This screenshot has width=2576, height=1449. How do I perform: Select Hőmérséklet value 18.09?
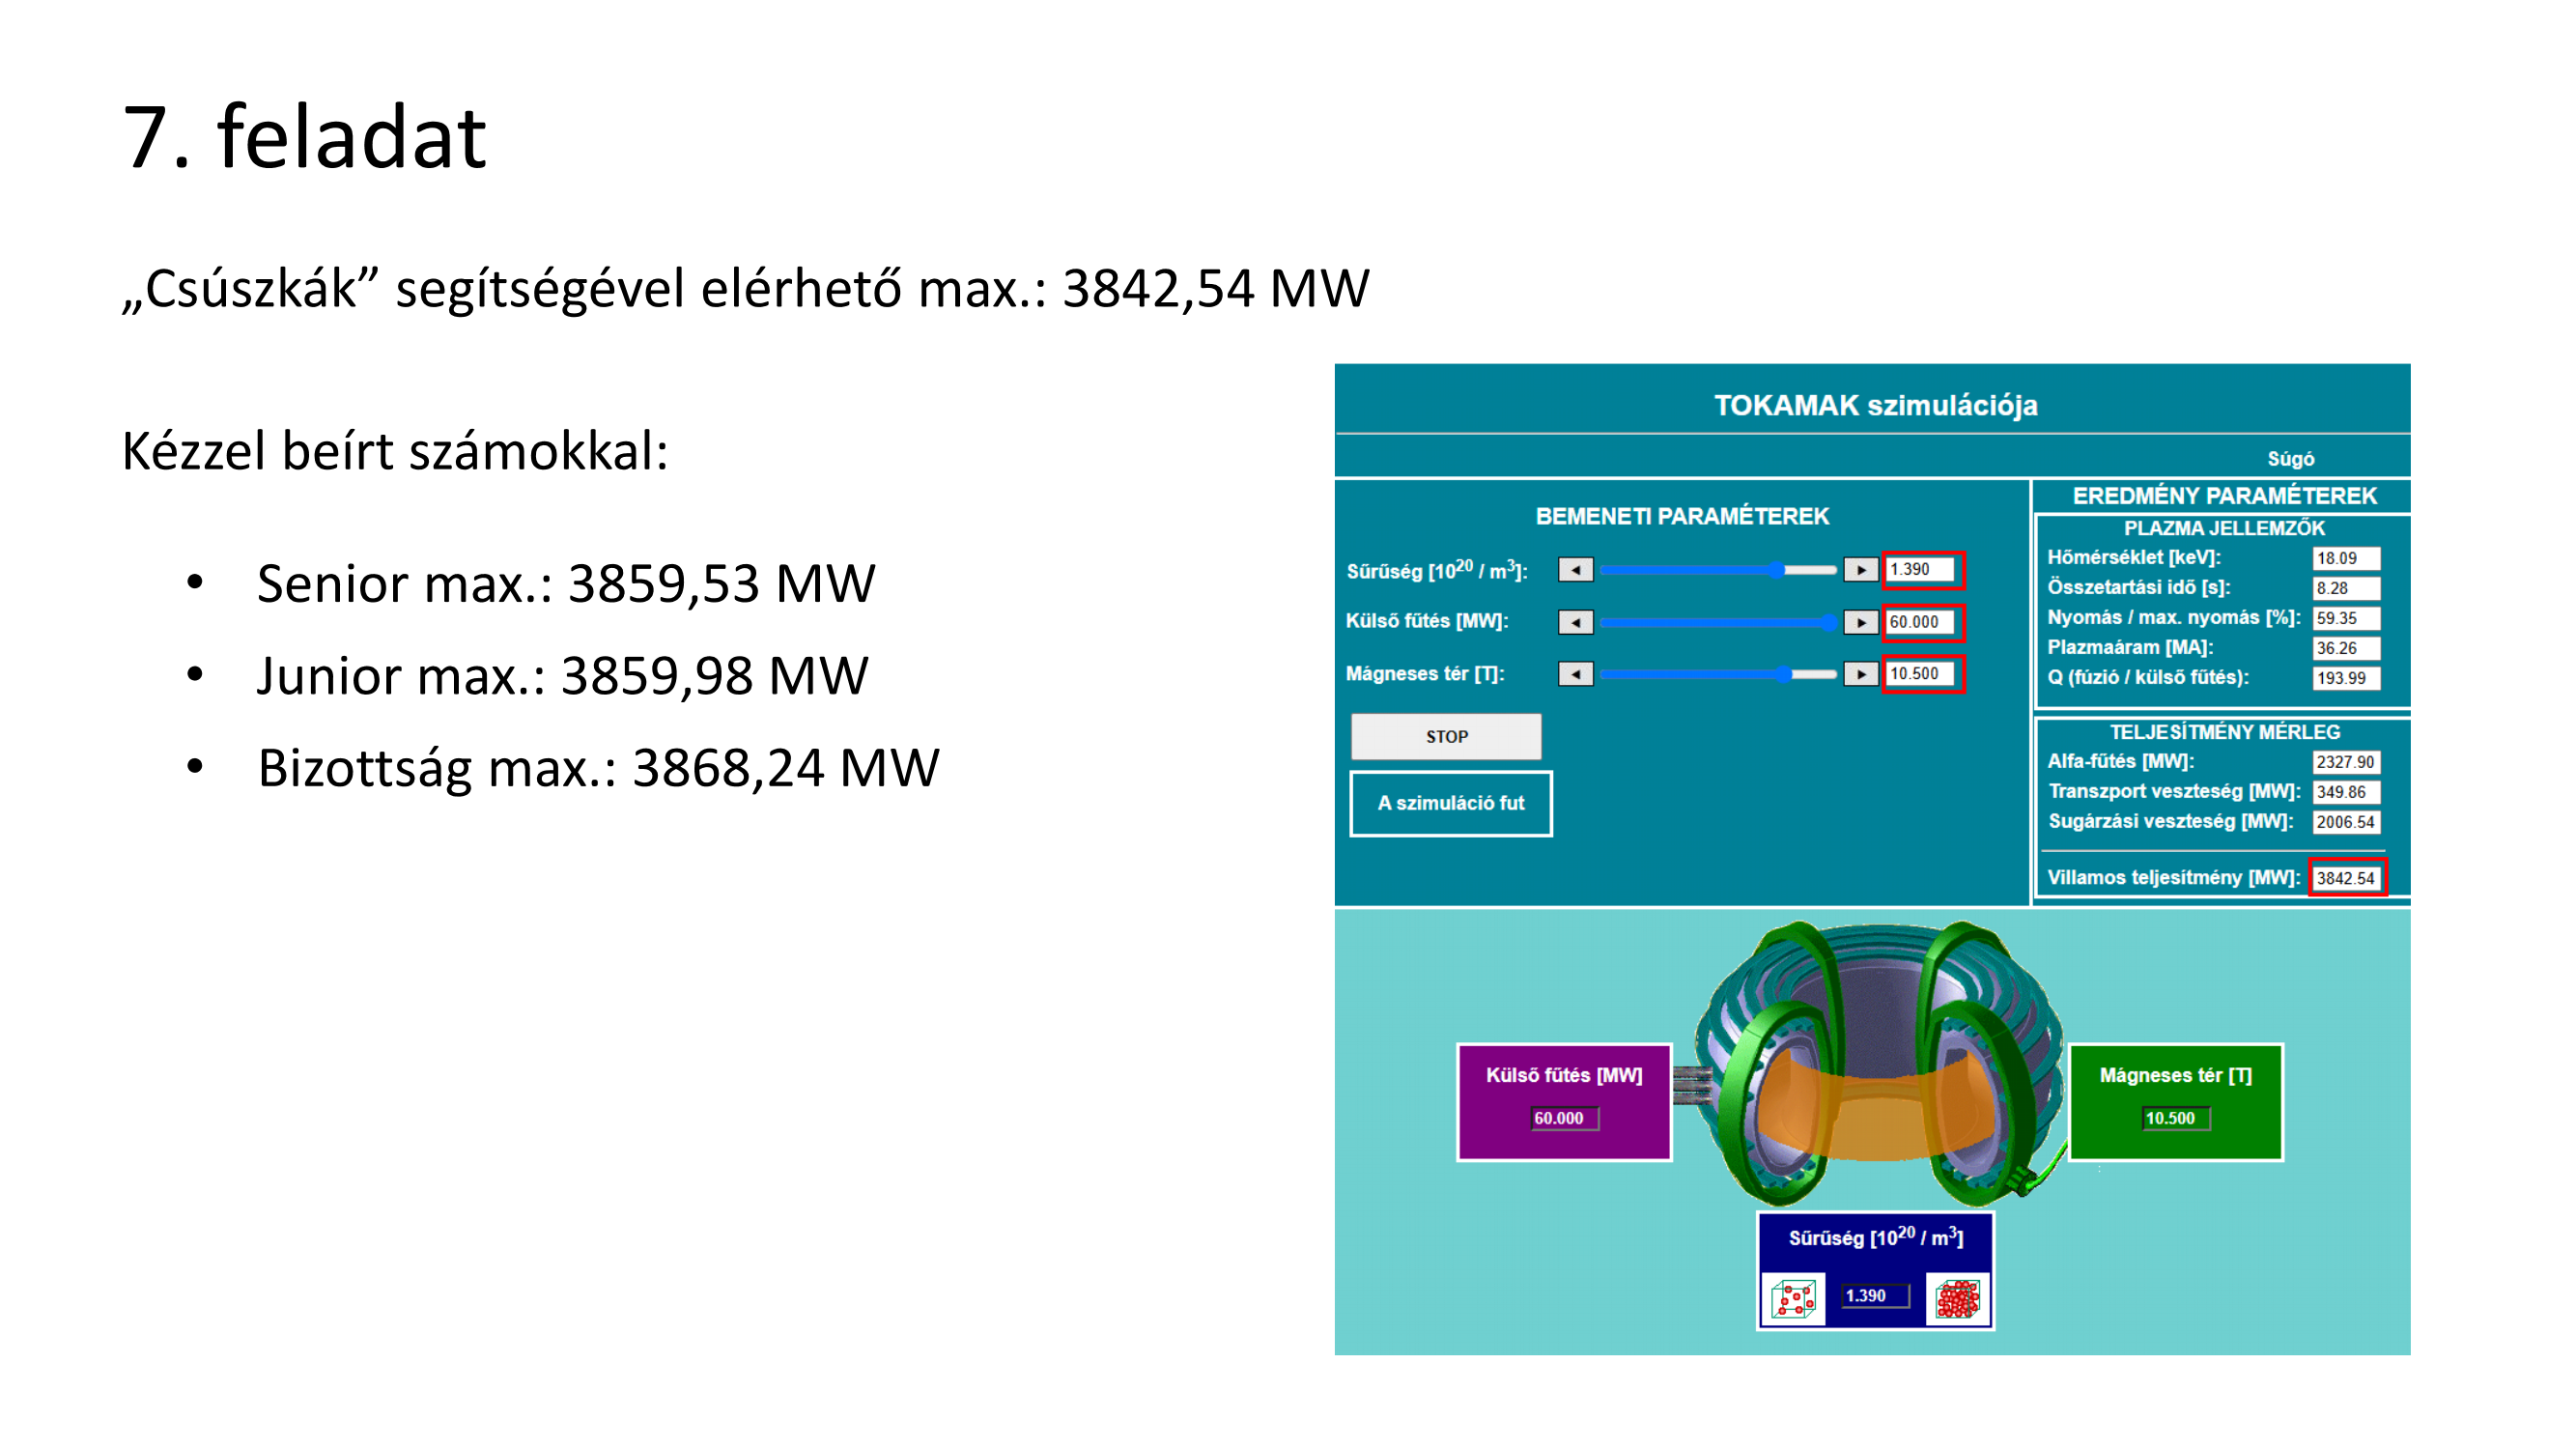click(2346, 558)
